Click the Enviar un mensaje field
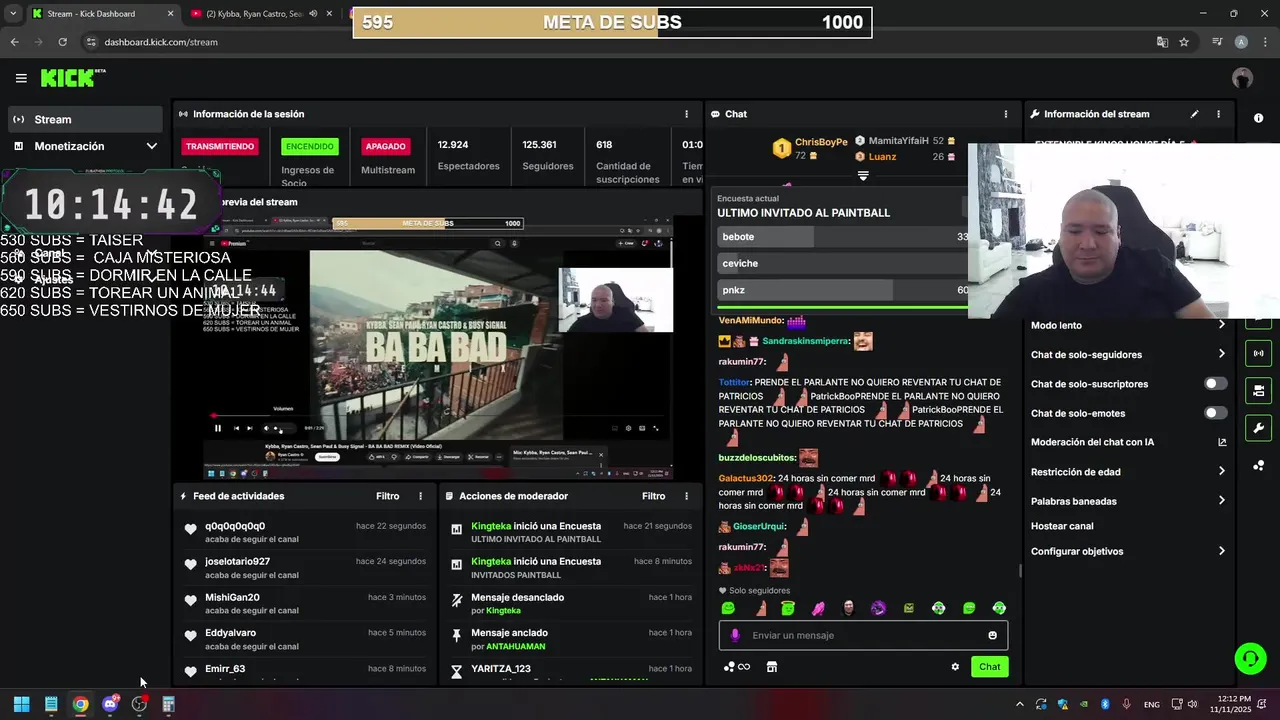The height and width of the screenshot is (720, 1280). [x=863, y=635]
